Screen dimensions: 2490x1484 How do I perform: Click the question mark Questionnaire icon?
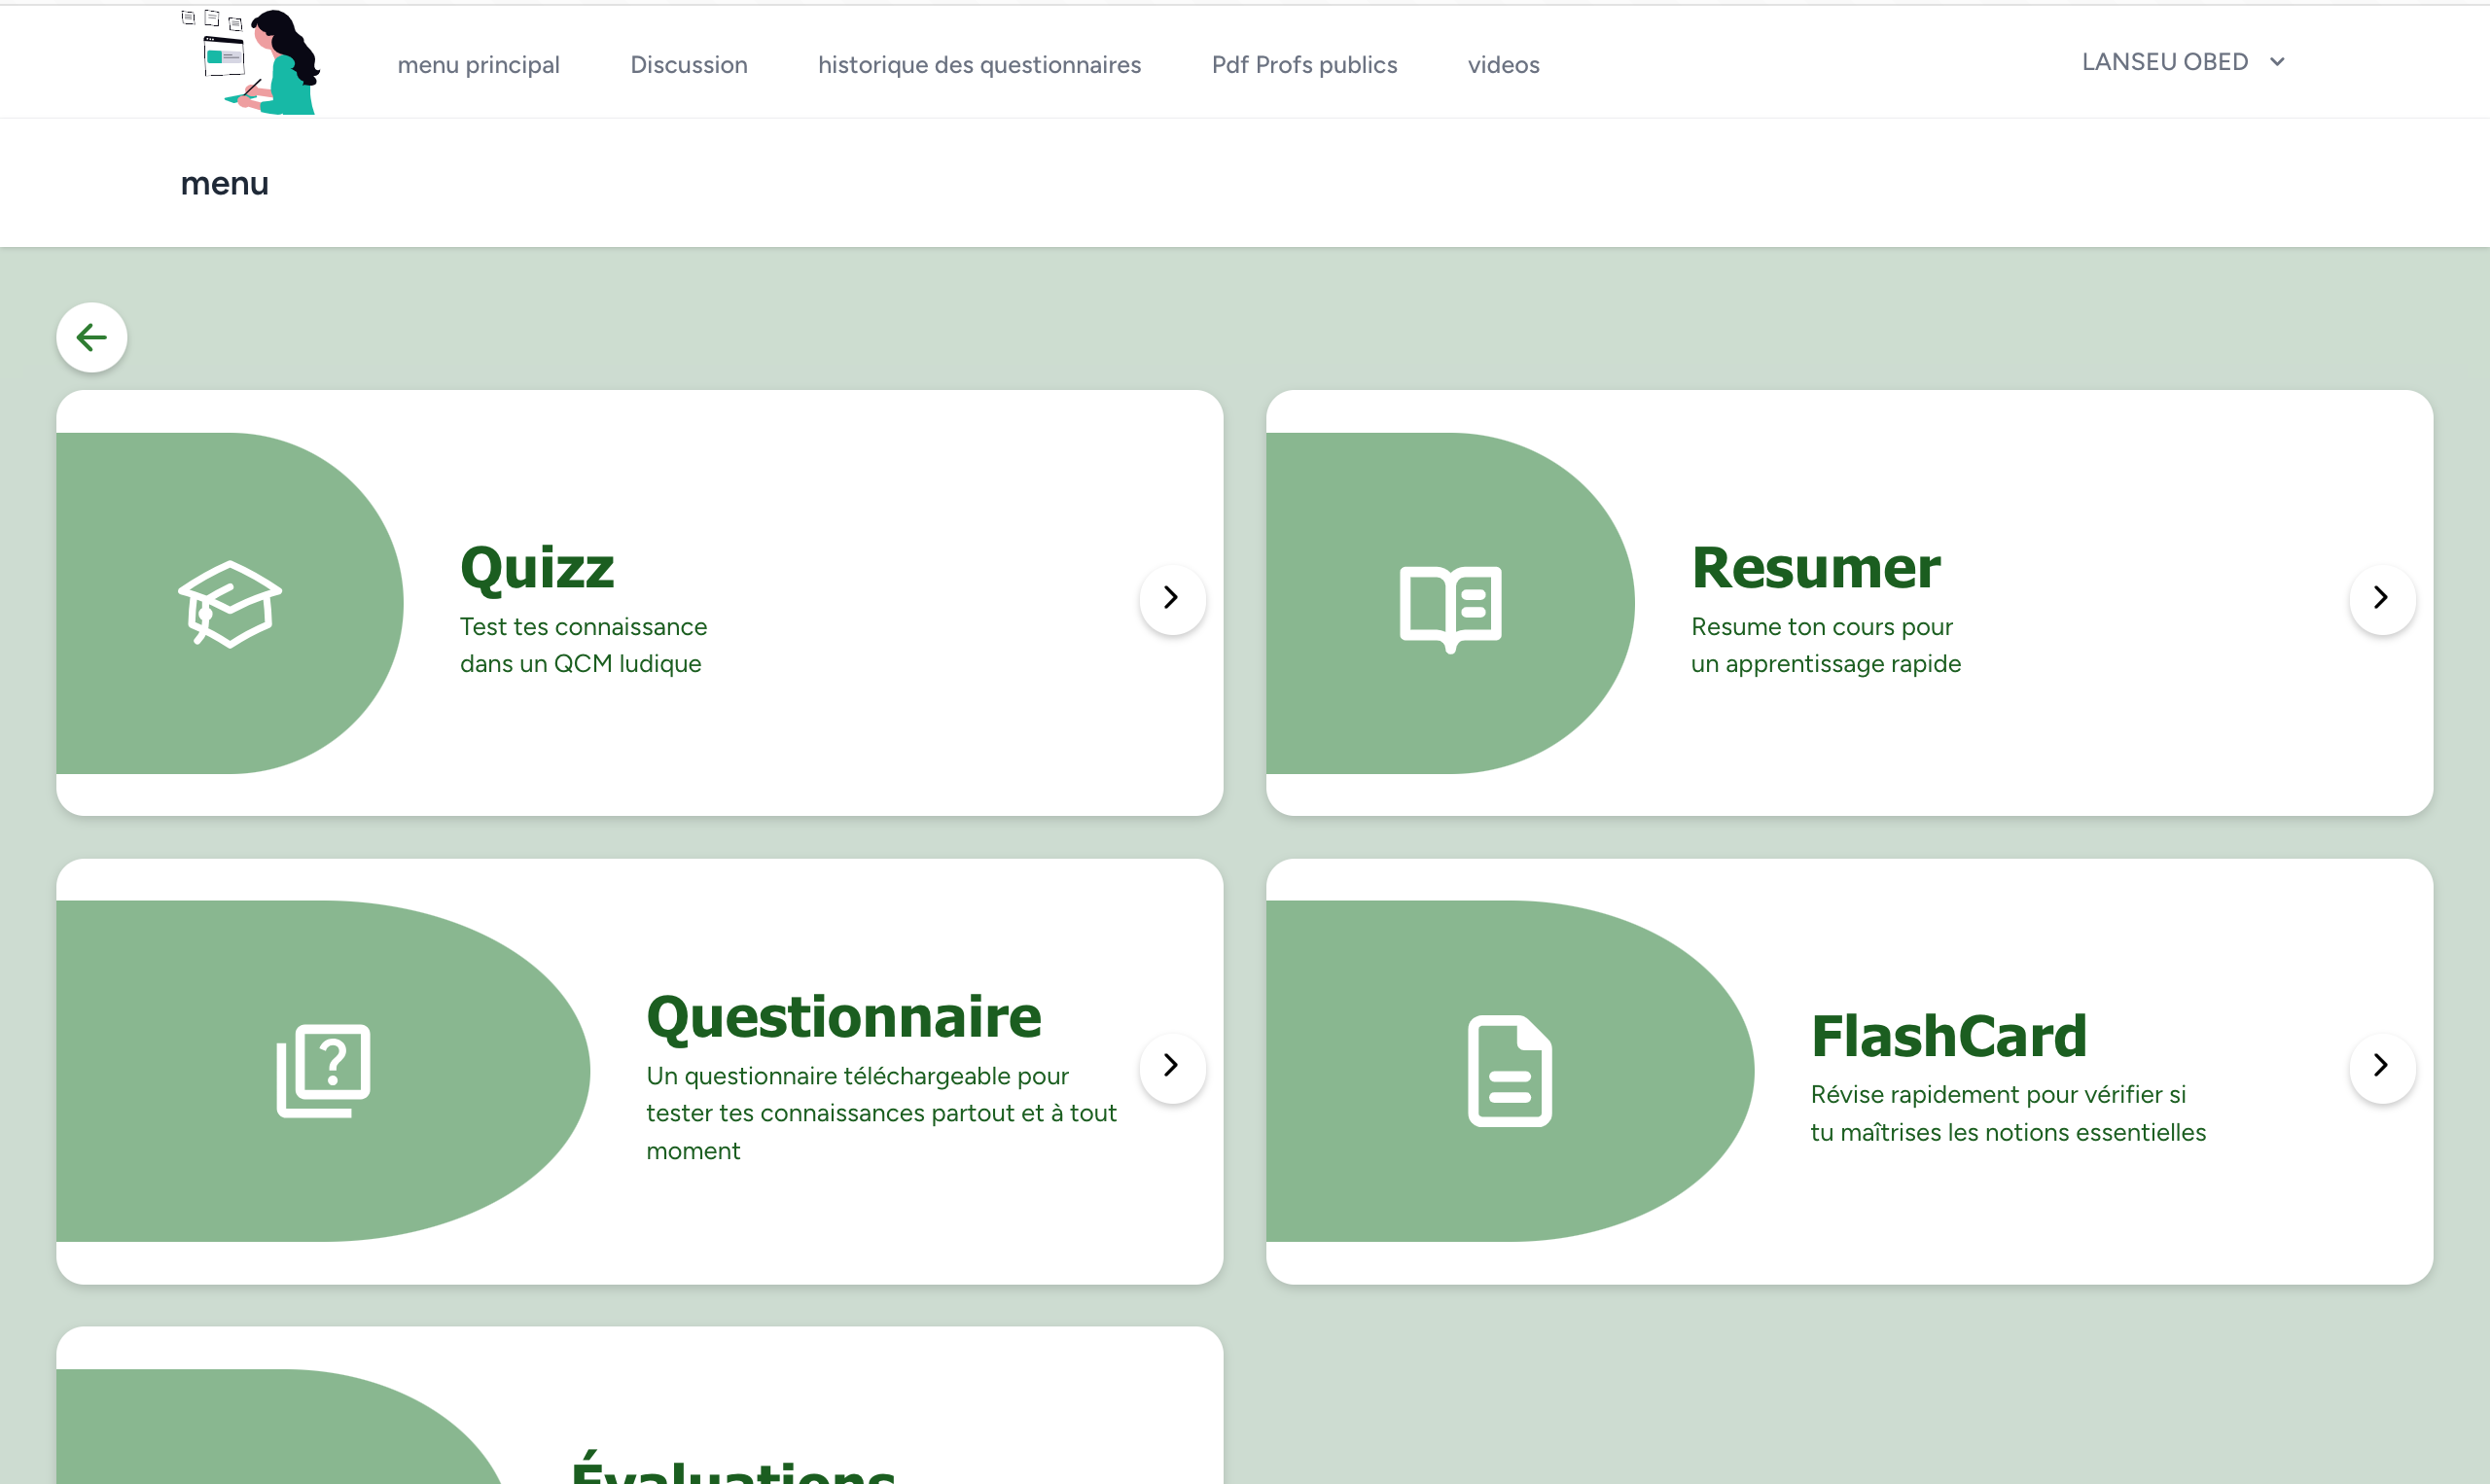tap(323, 1070)
